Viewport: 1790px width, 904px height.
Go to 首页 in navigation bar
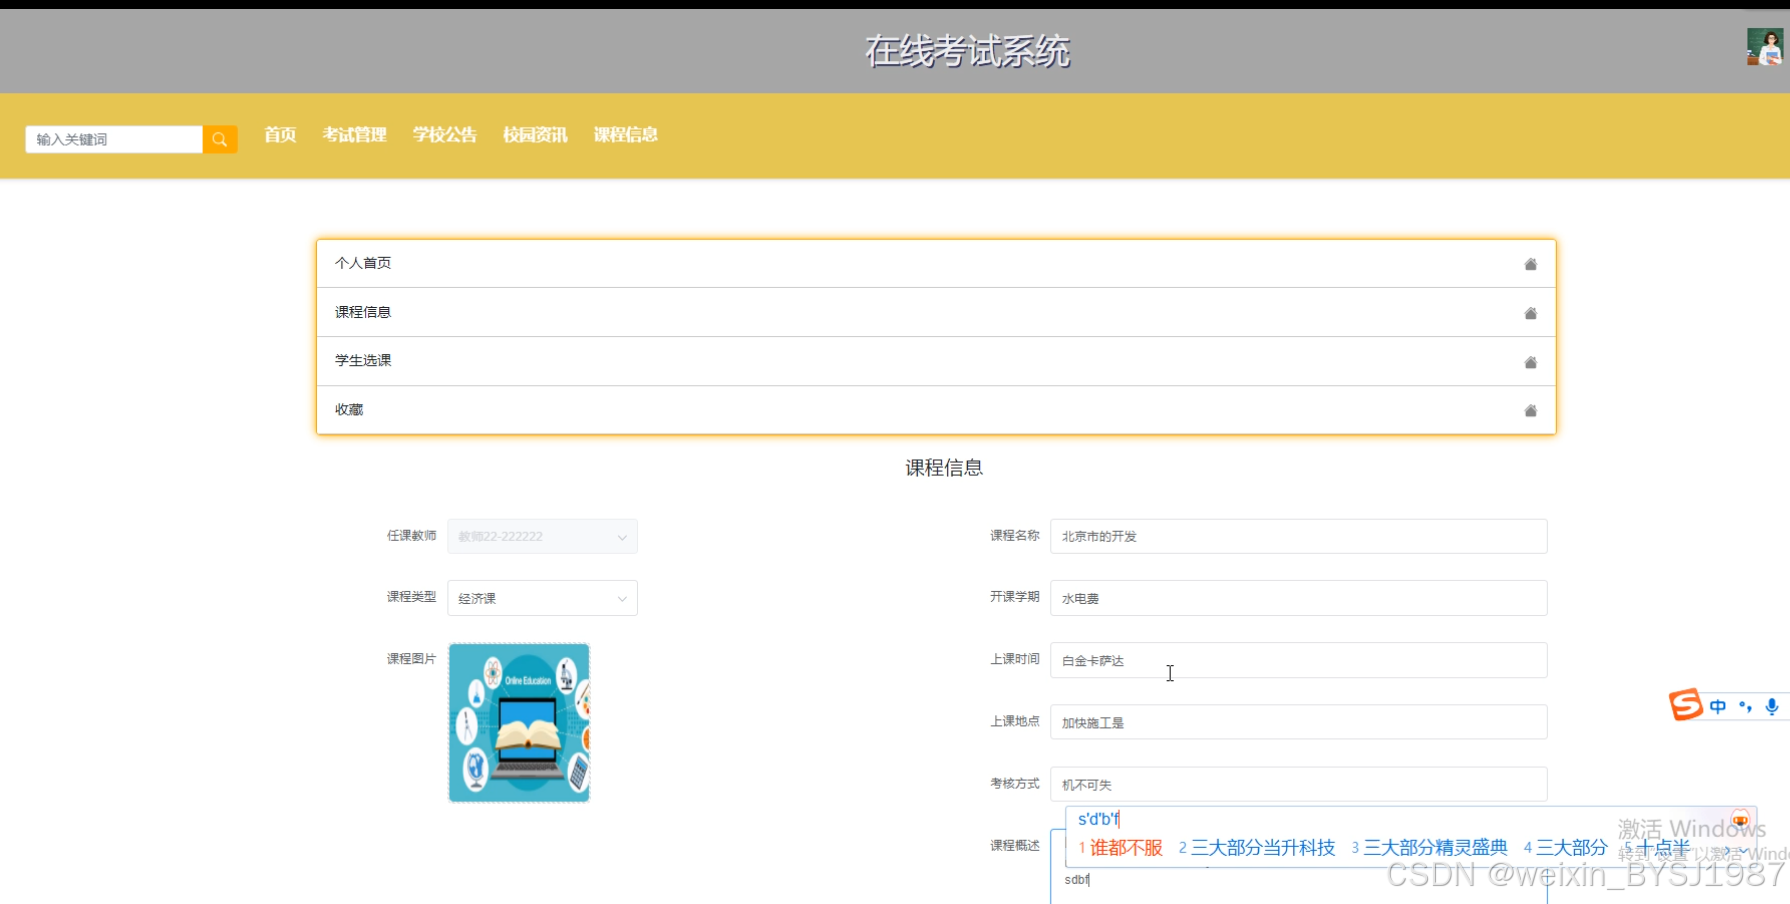pos(280,135)
